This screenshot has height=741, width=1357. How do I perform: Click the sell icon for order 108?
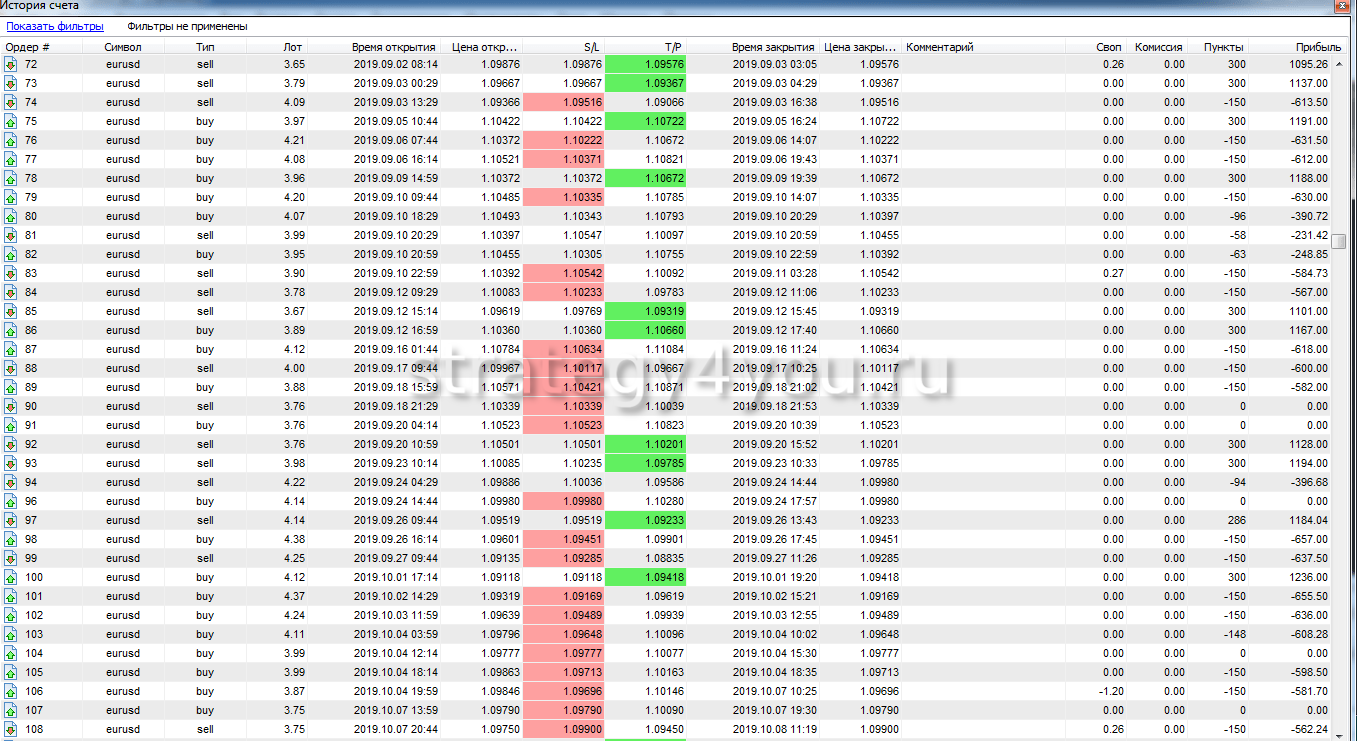pyautogui.click(x=11, y=730)
